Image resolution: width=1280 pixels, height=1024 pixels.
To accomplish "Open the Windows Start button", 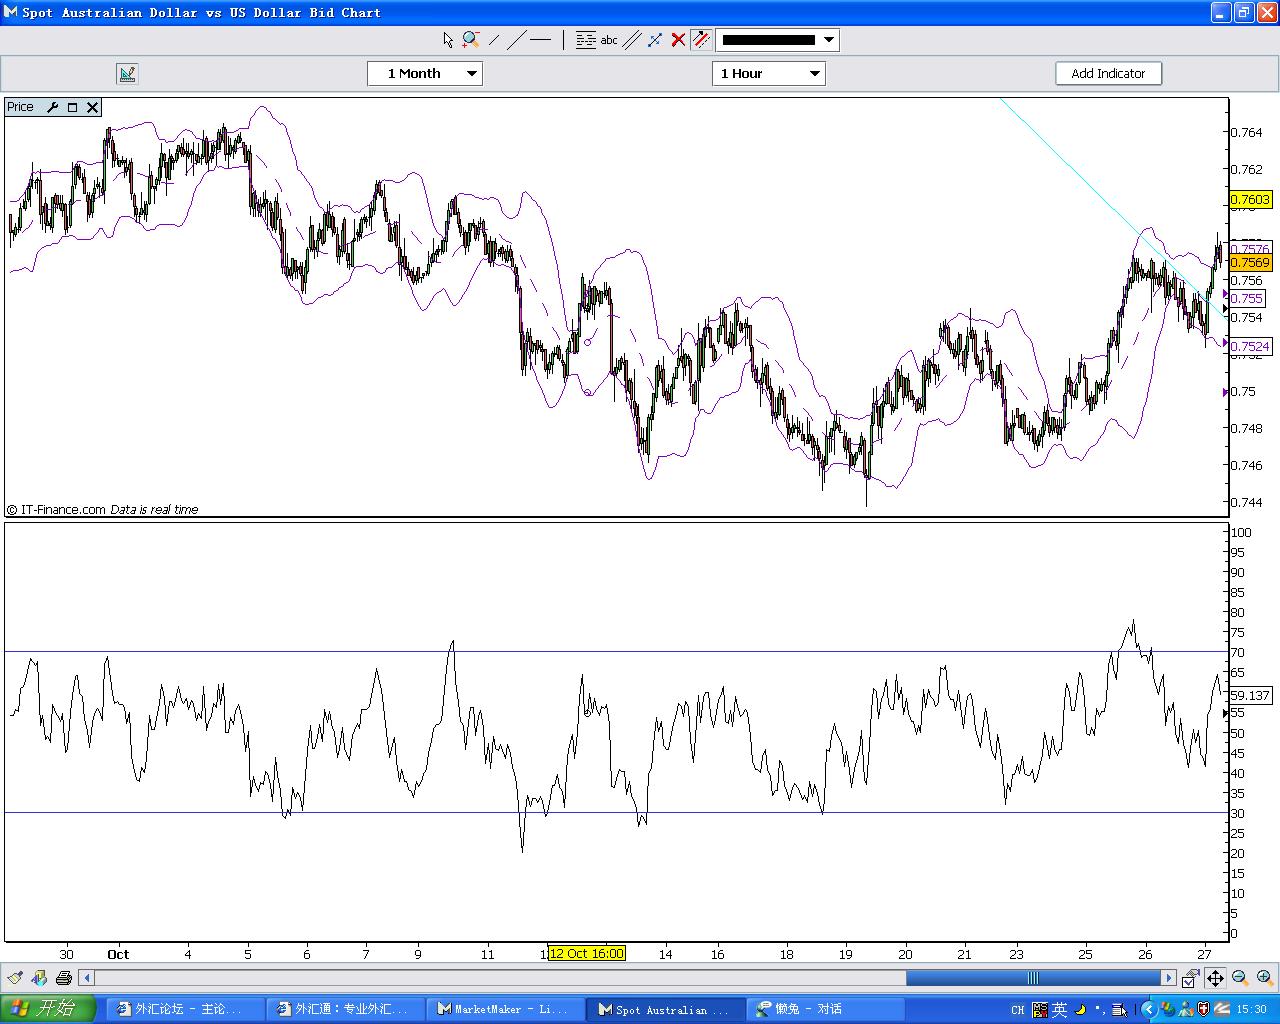I will coord(48,1008).
